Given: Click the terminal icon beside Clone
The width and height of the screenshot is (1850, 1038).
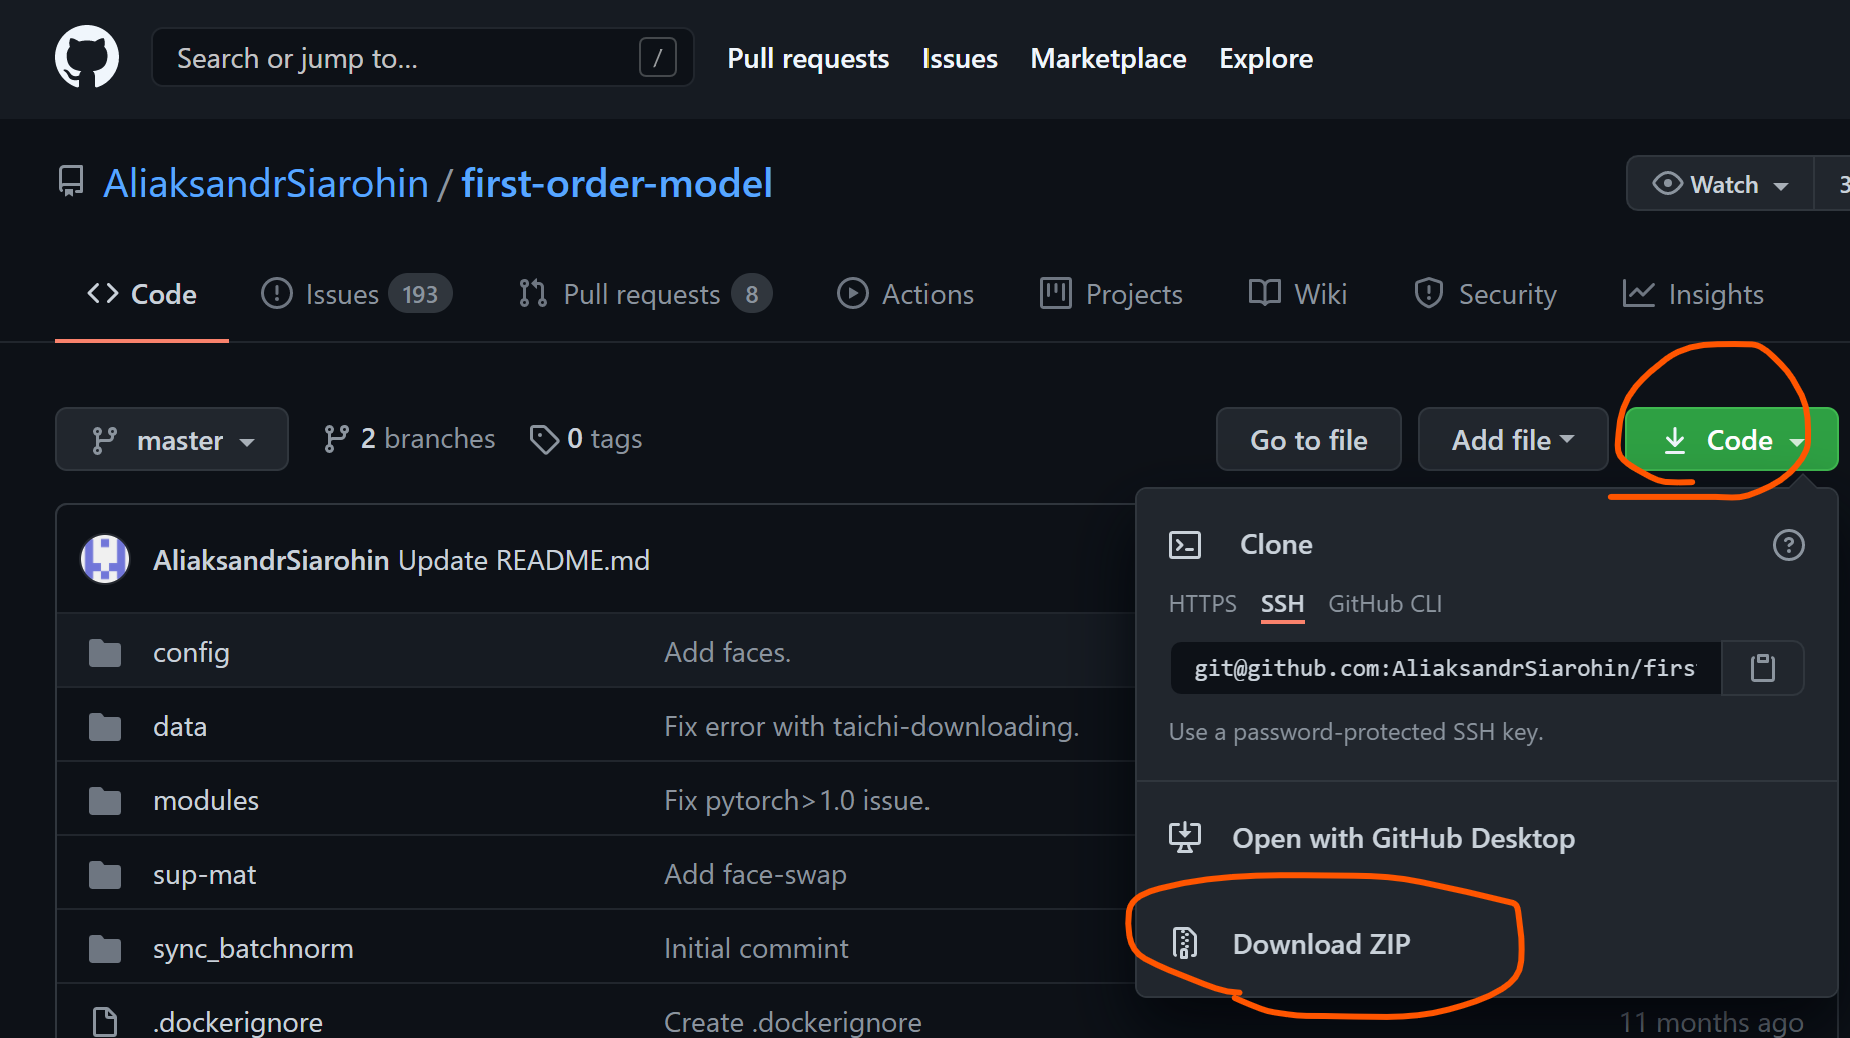Looking at the screenshot, I should pos(1185,545).
